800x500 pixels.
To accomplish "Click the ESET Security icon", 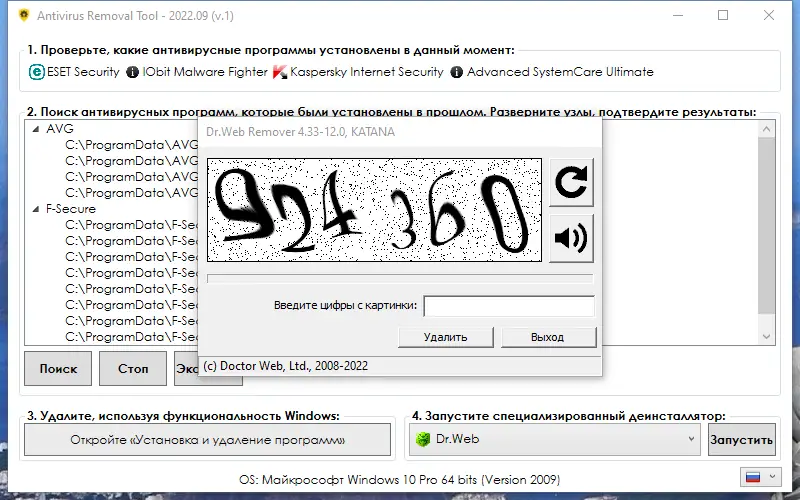I will (37, 72).
